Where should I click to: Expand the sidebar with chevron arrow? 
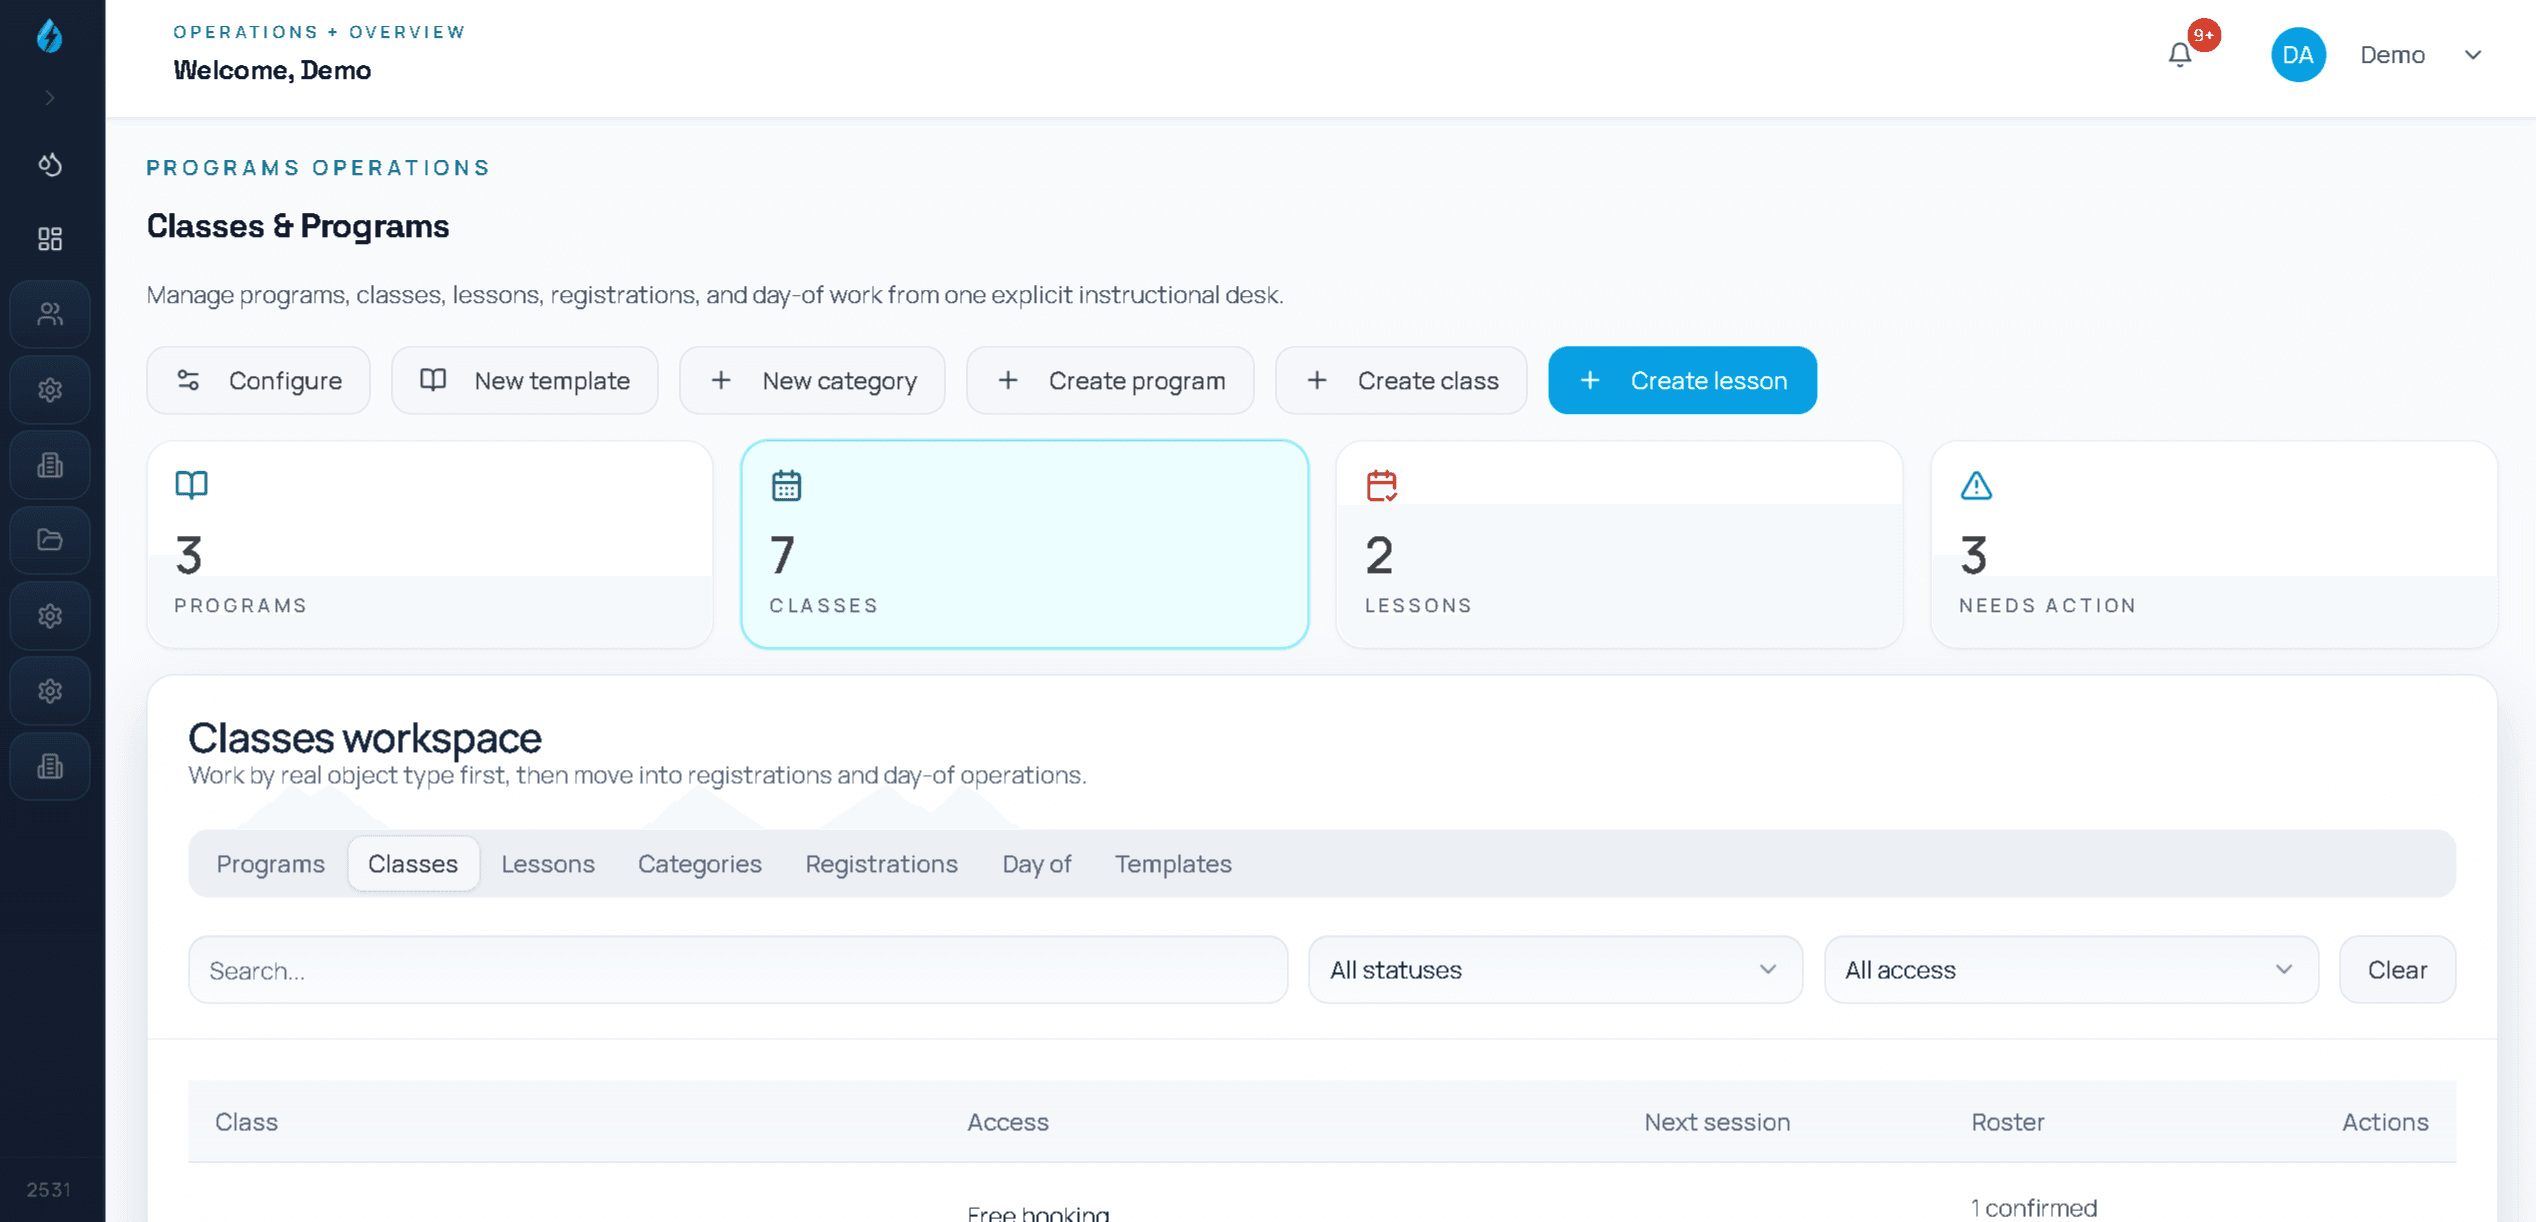coord(50,98)
